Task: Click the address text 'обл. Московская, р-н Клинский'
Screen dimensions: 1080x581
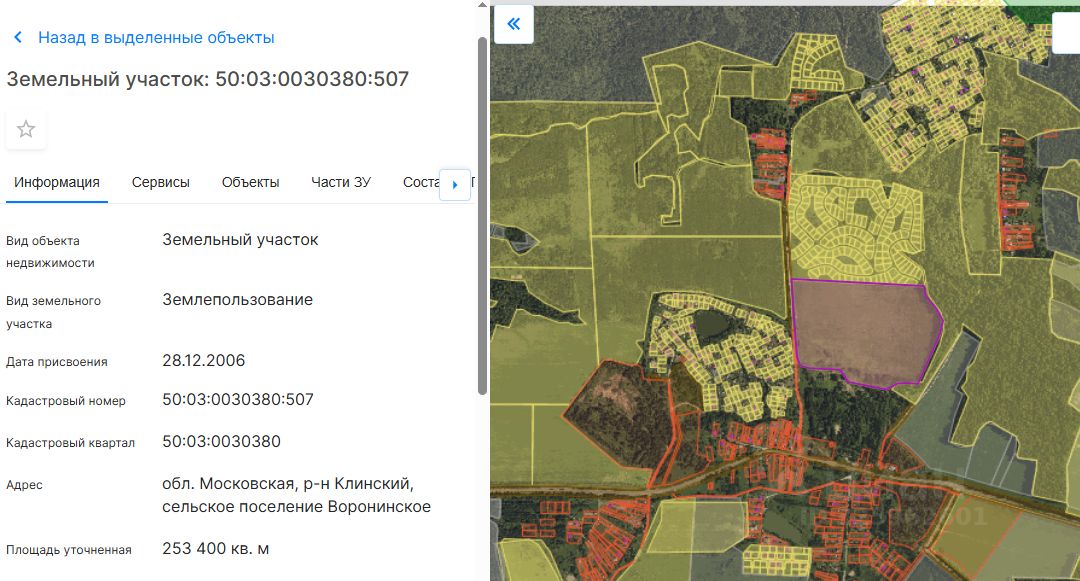Action: (x=288, y=484)
